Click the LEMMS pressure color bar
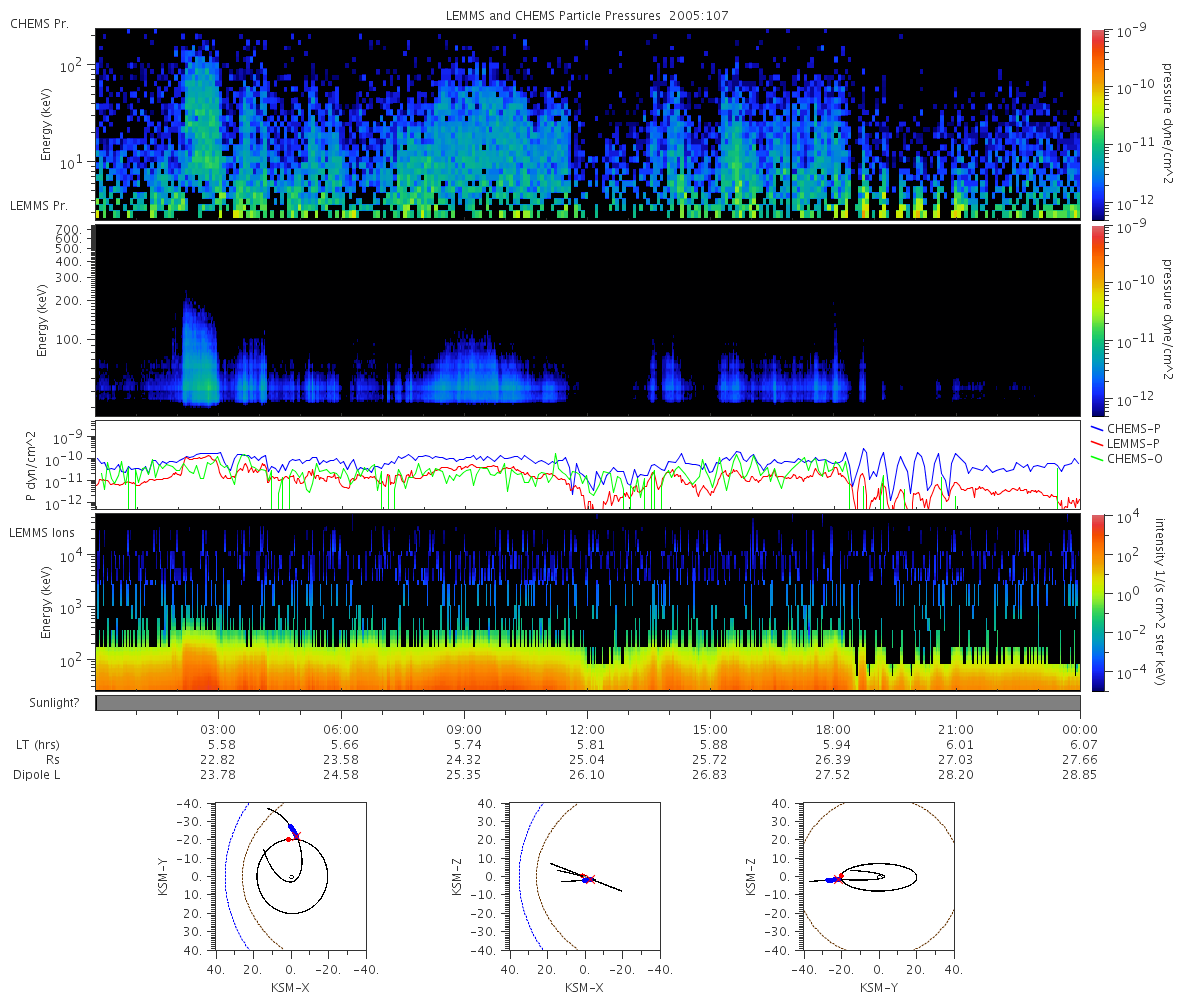This screenshot has height=1000, width=1200. tap(1097, 320)
